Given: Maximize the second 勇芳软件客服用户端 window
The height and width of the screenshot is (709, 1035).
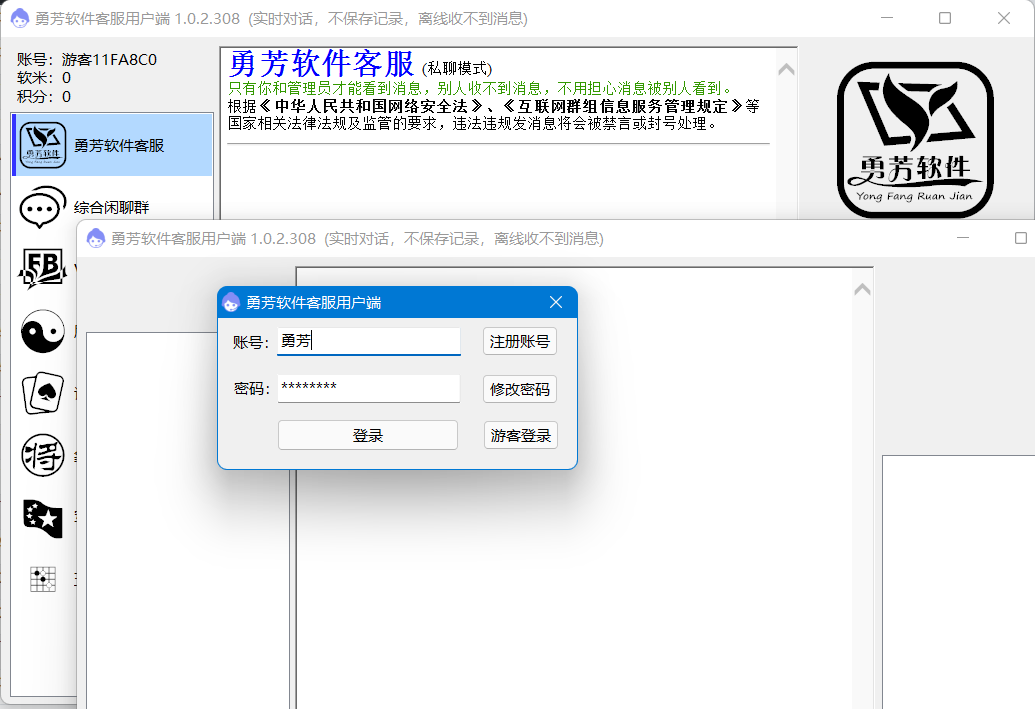Looking at the screenshot, I should [x=1020, y=238].
